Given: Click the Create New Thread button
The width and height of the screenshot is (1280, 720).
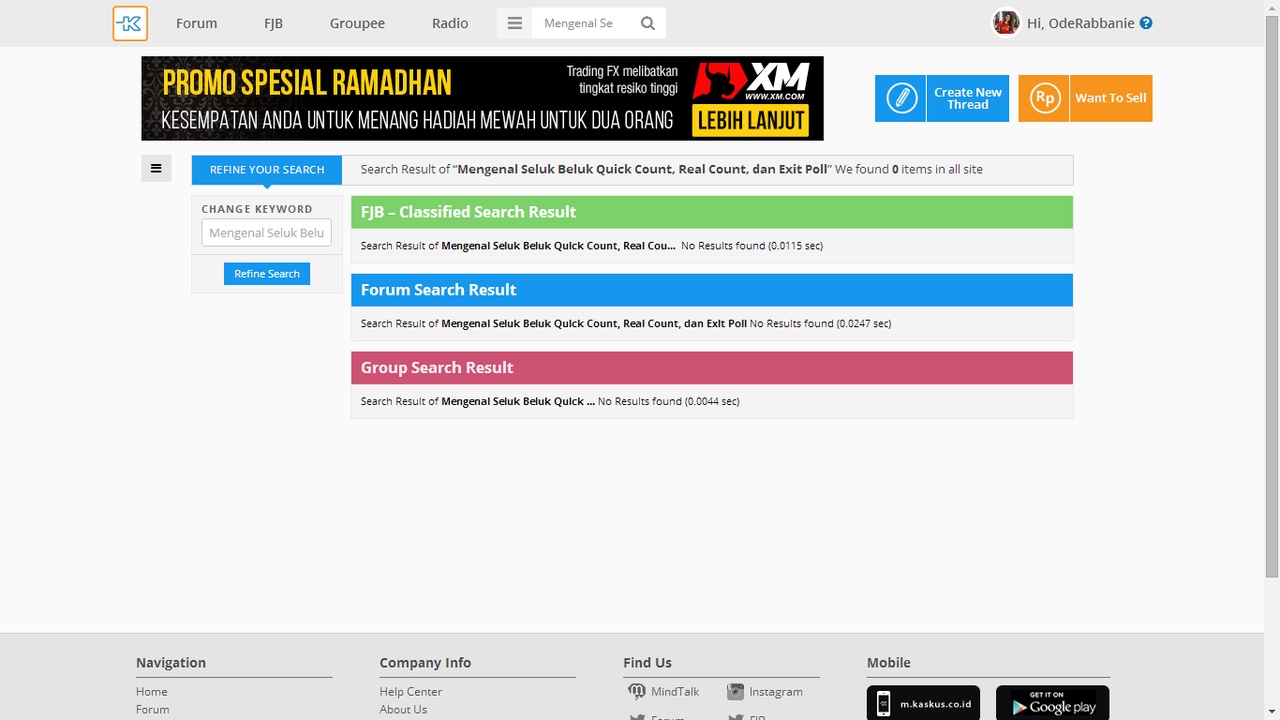Looking at the screenshot, I should (942, 98).
